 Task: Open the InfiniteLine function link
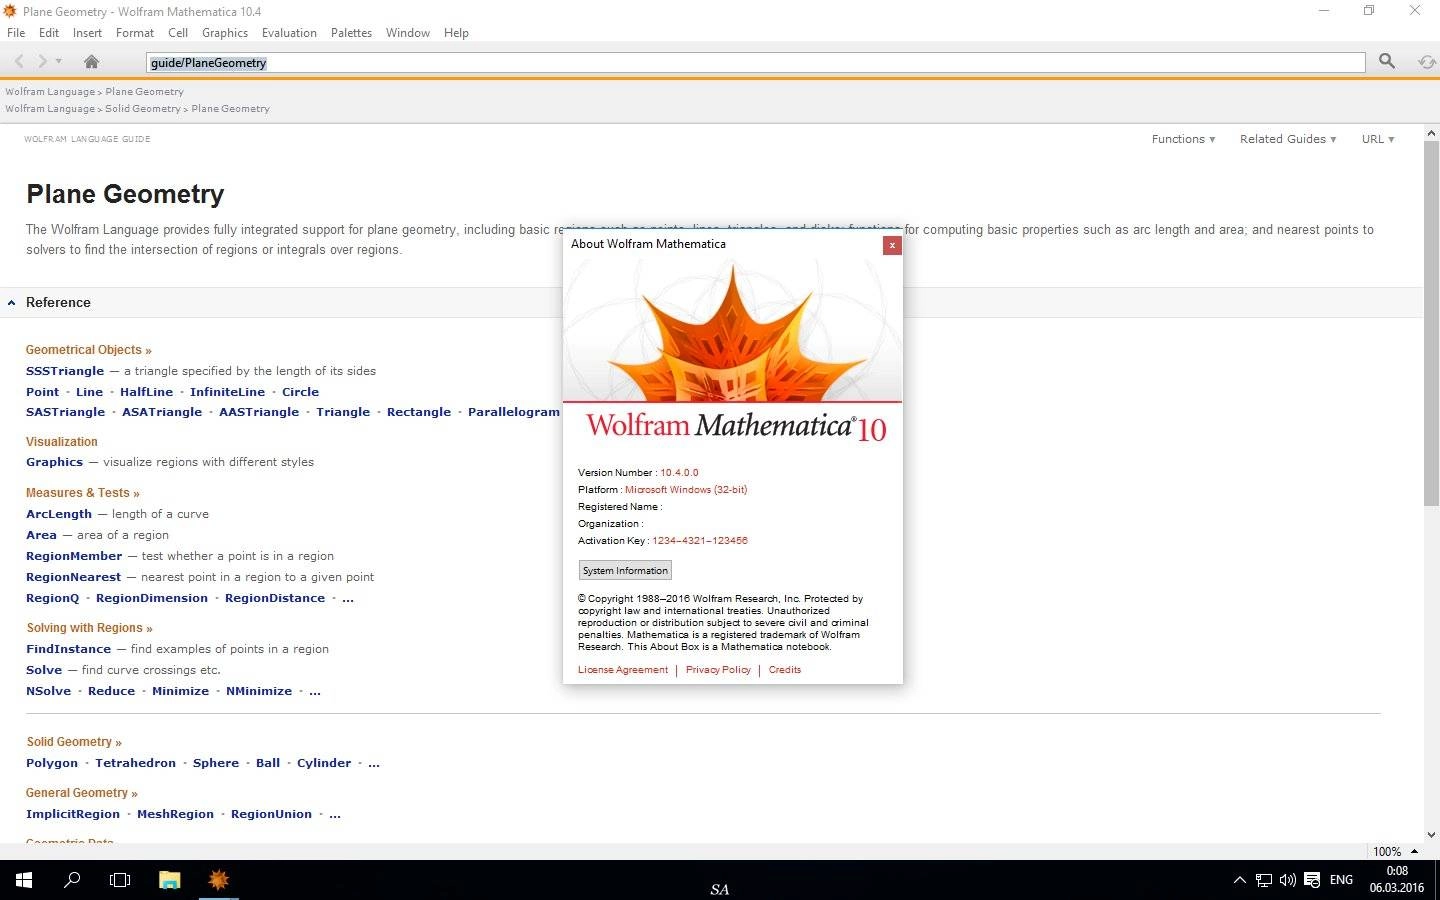(x=227, y=392)
